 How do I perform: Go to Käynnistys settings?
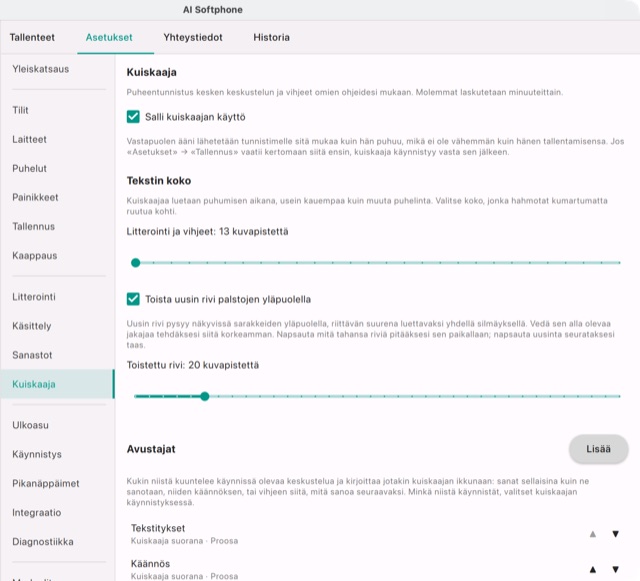coord(57,454)
